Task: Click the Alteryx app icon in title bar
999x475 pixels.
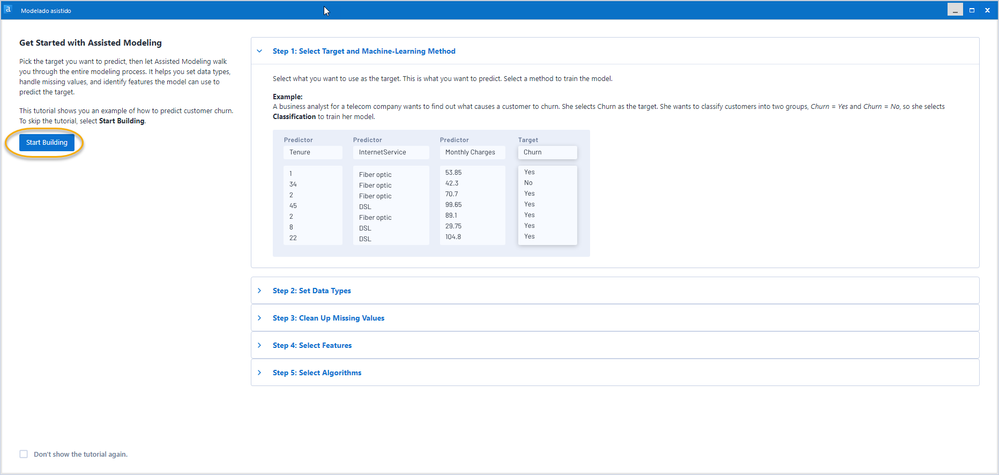Action: (x=8, y=10)
